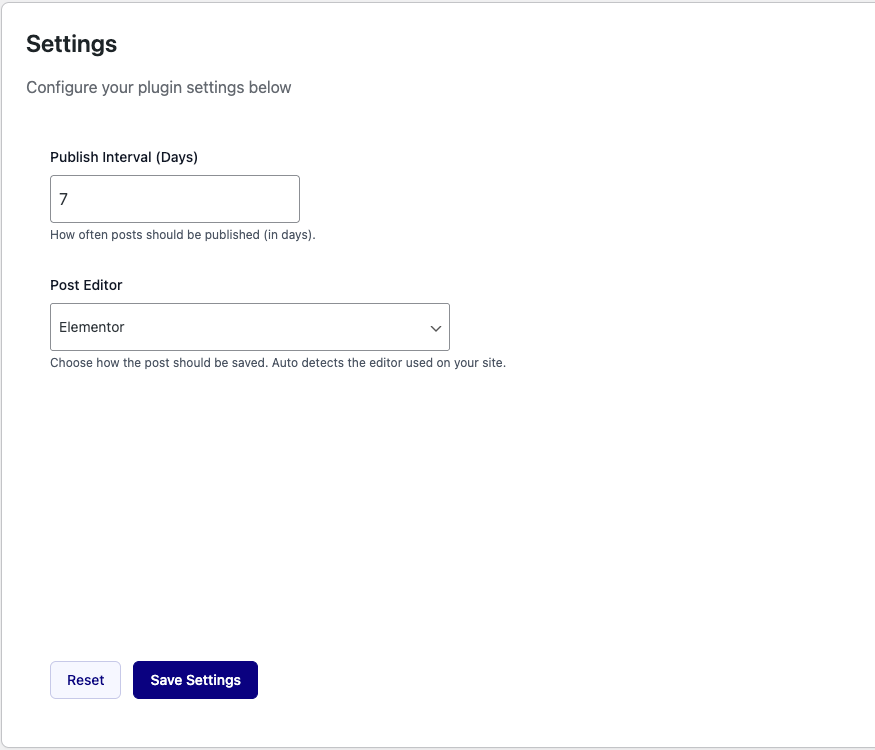
Task: Click the editor auto-detect helper text
Action: click(x=278, y=362)
